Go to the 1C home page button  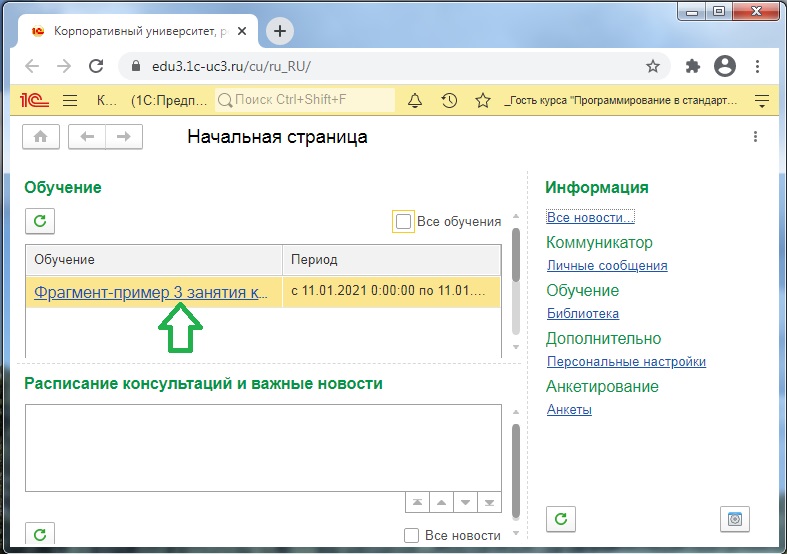(x=41, y=137)
